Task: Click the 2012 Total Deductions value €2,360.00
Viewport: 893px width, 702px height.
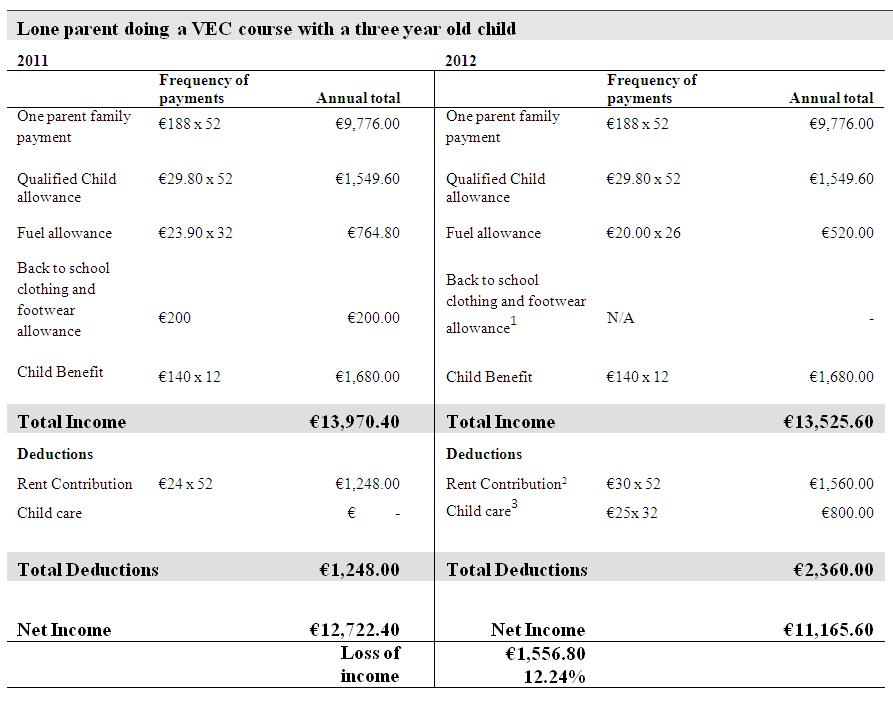Action: coord(834,569)
